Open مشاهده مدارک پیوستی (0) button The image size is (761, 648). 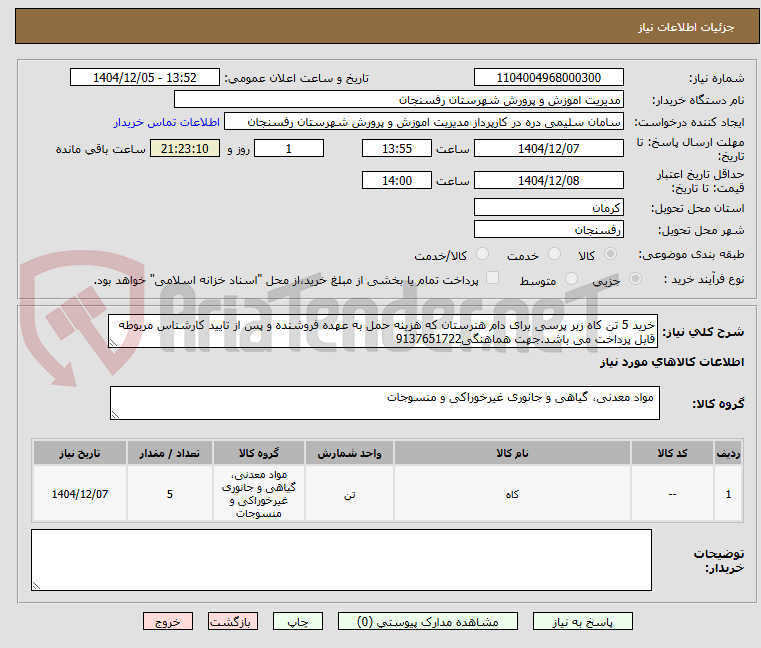coord(428,621)
